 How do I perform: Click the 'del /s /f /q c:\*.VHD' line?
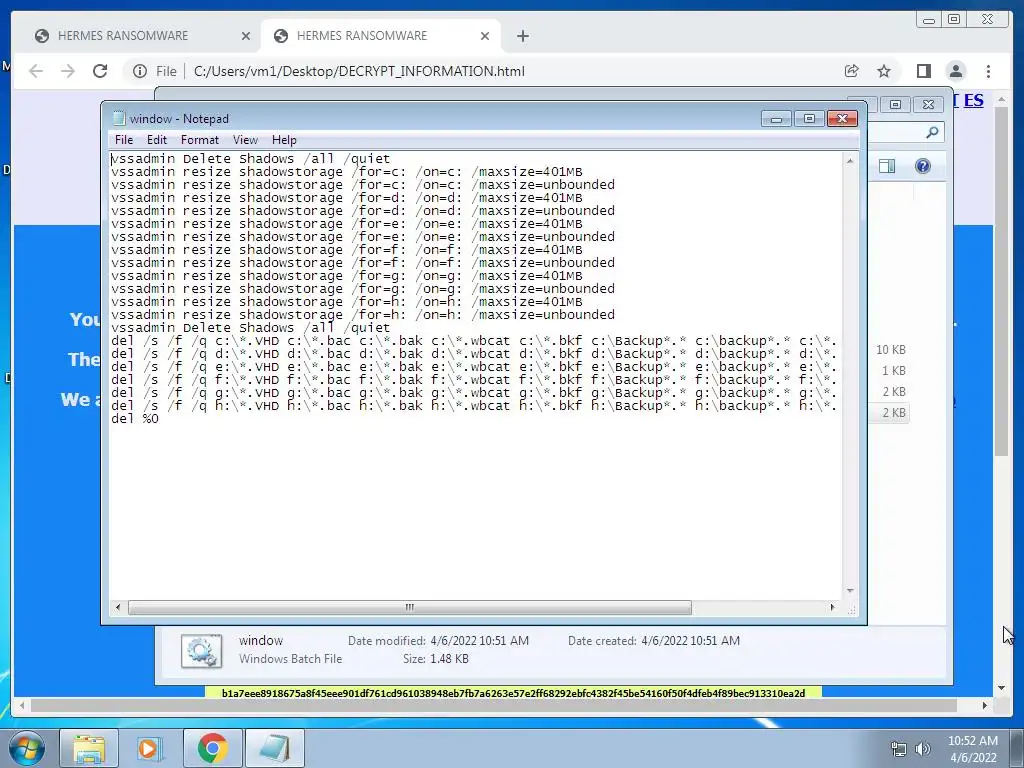click(473, 341)
